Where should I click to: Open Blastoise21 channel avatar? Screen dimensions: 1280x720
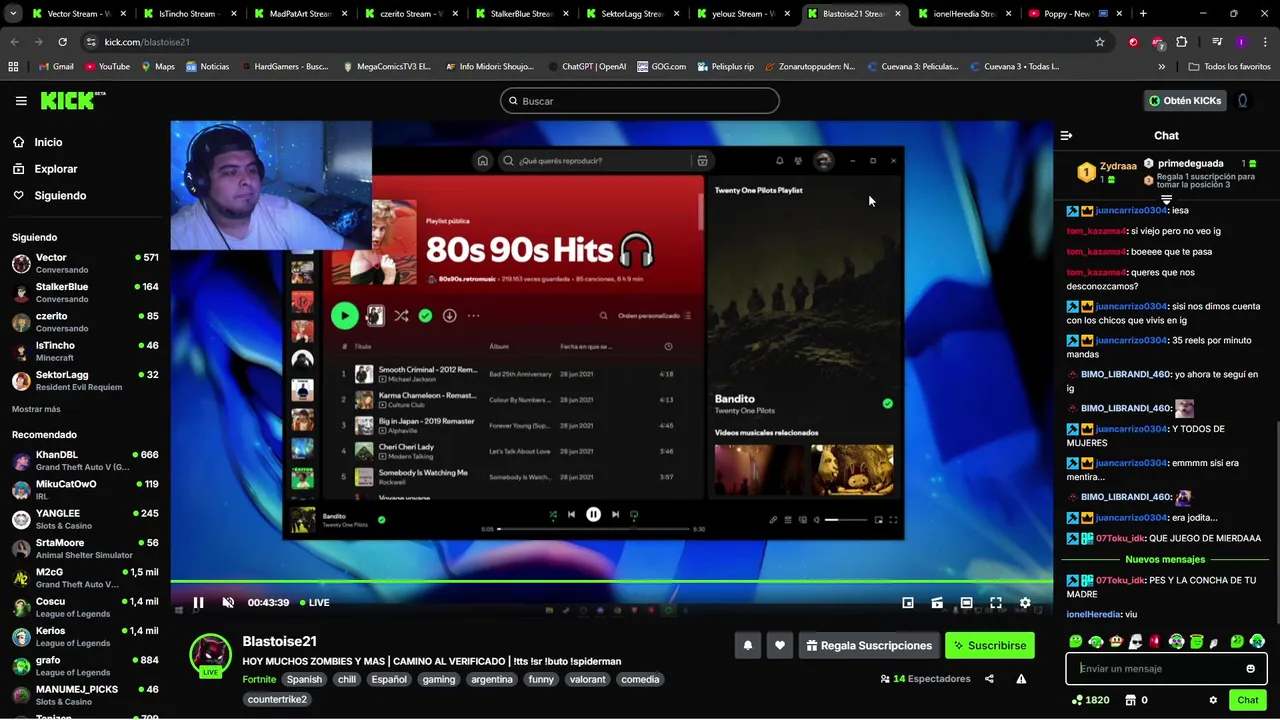click(211, 654)
